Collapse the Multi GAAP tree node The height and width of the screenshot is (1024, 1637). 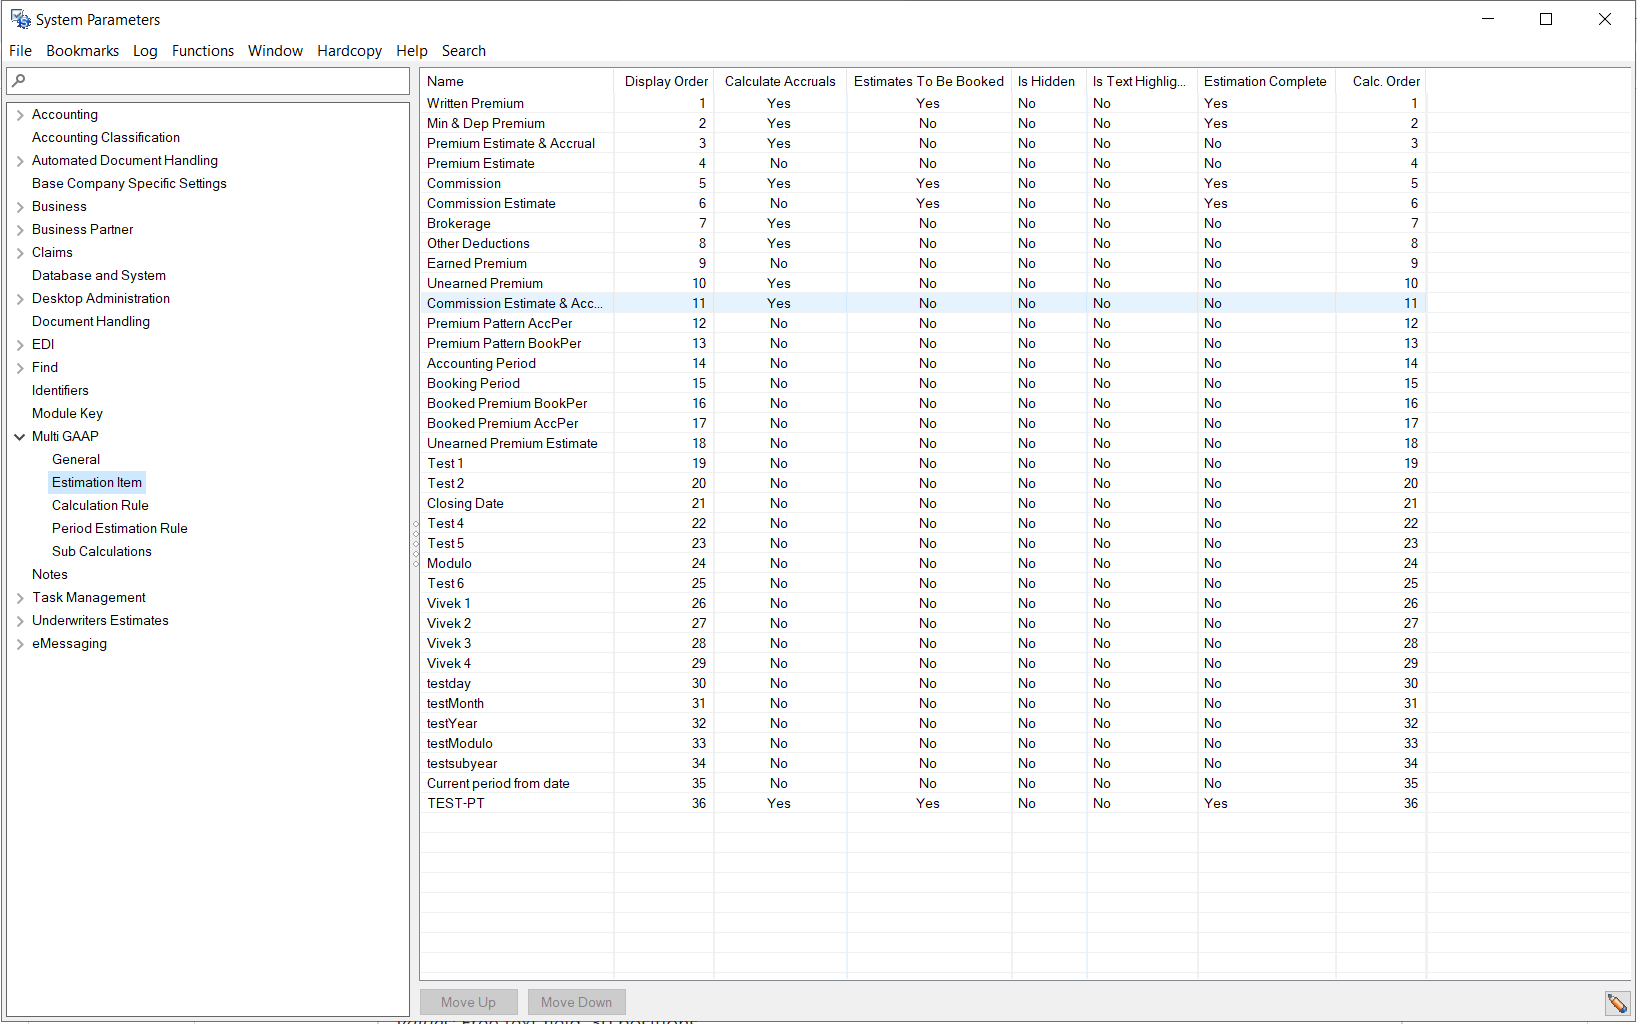click(x=20, y=436)
